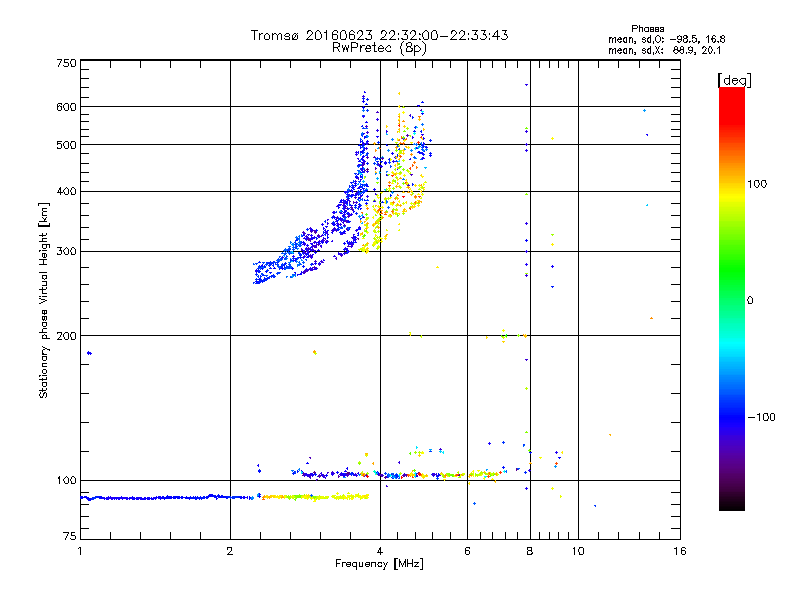Viewport: 800px width, 600px height.
Task: Click x-axis tick label '2'
Action: pos(230,551)
